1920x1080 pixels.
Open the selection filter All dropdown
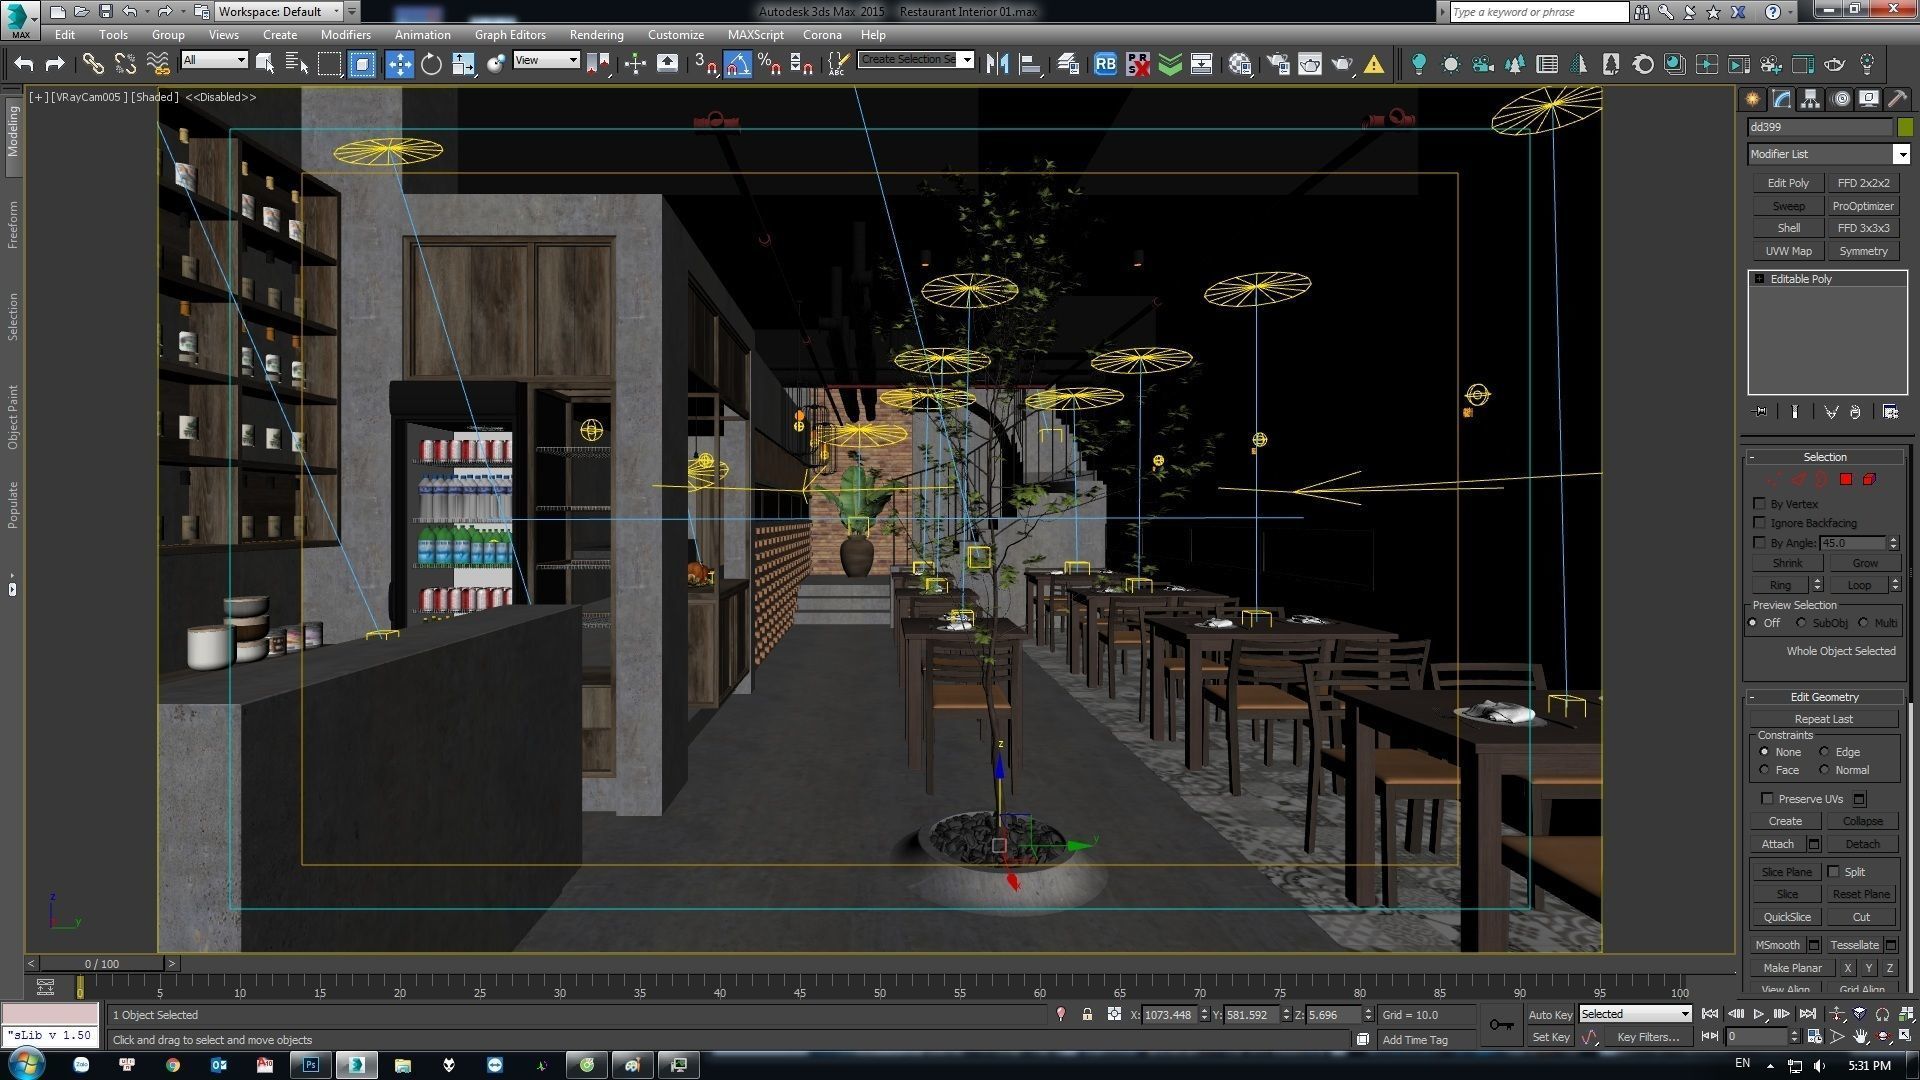[x=214, y=60]
